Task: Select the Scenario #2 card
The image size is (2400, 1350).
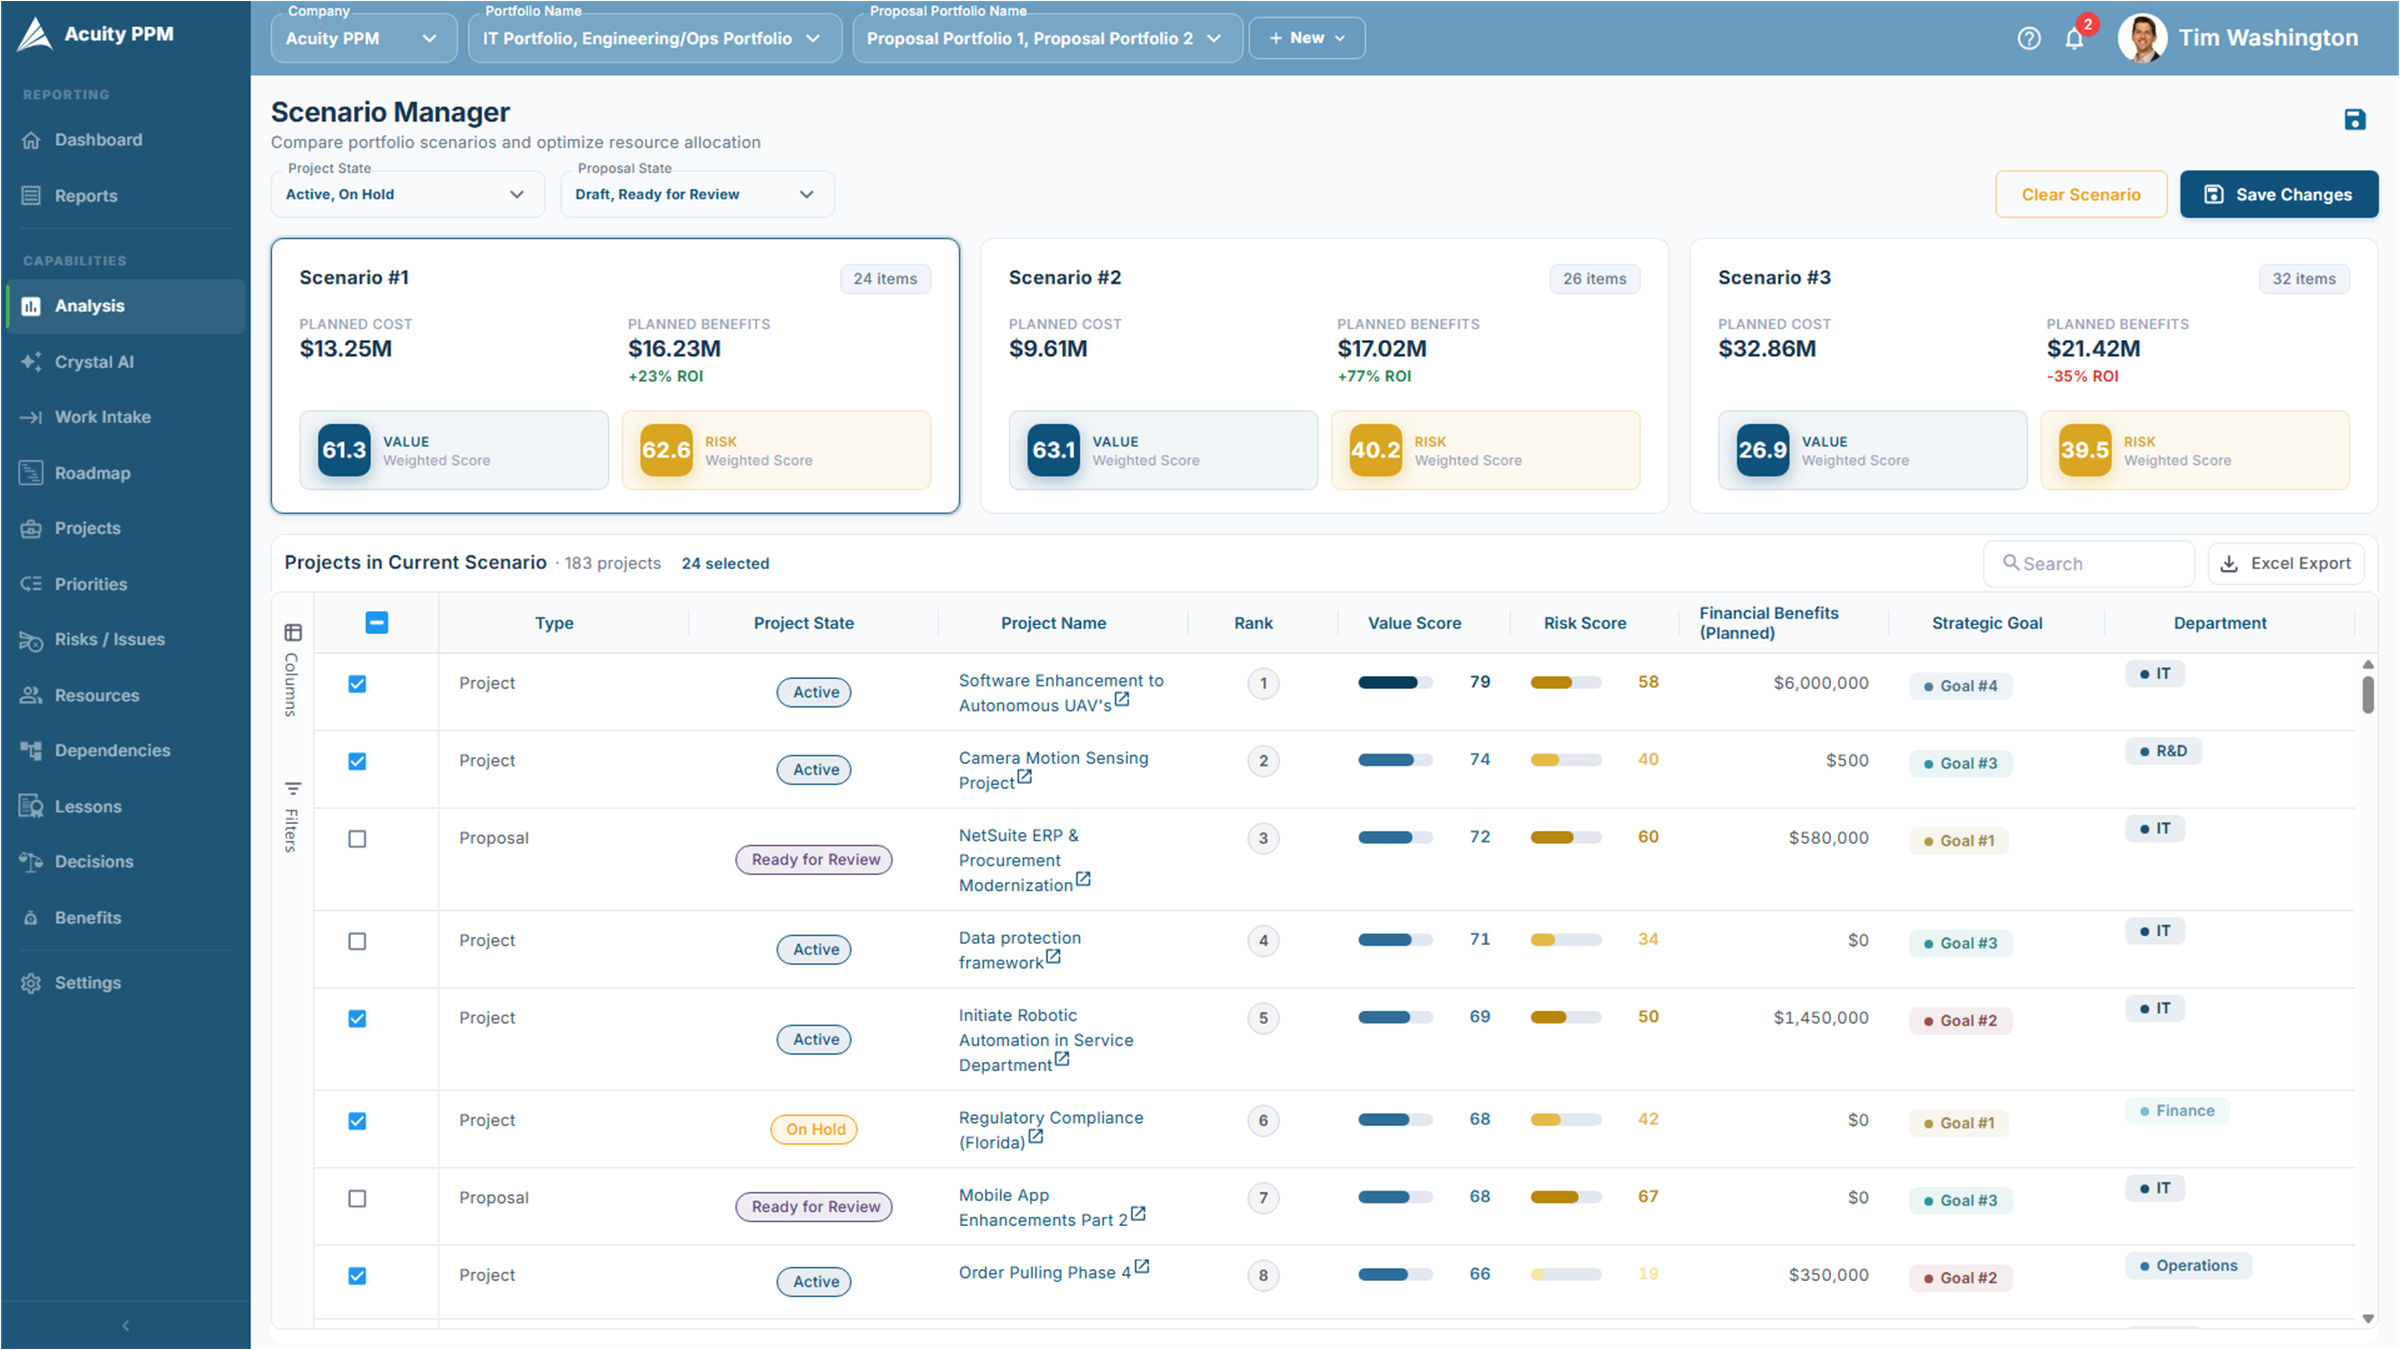Action: click(1324, 376)
